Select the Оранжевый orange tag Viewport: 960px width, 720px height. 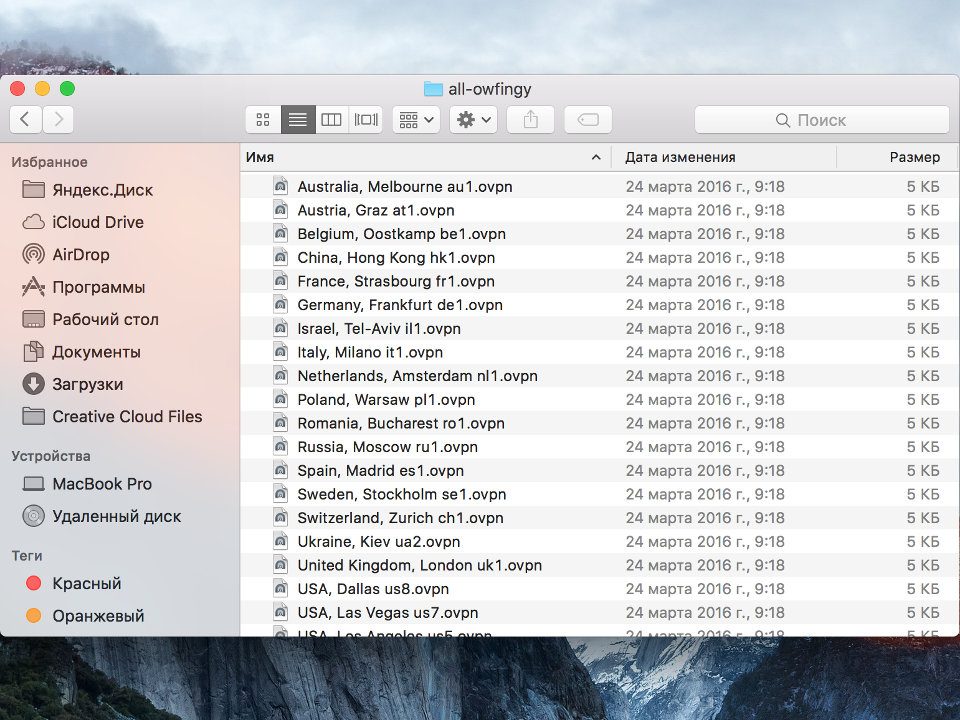(x=85, y=616)
